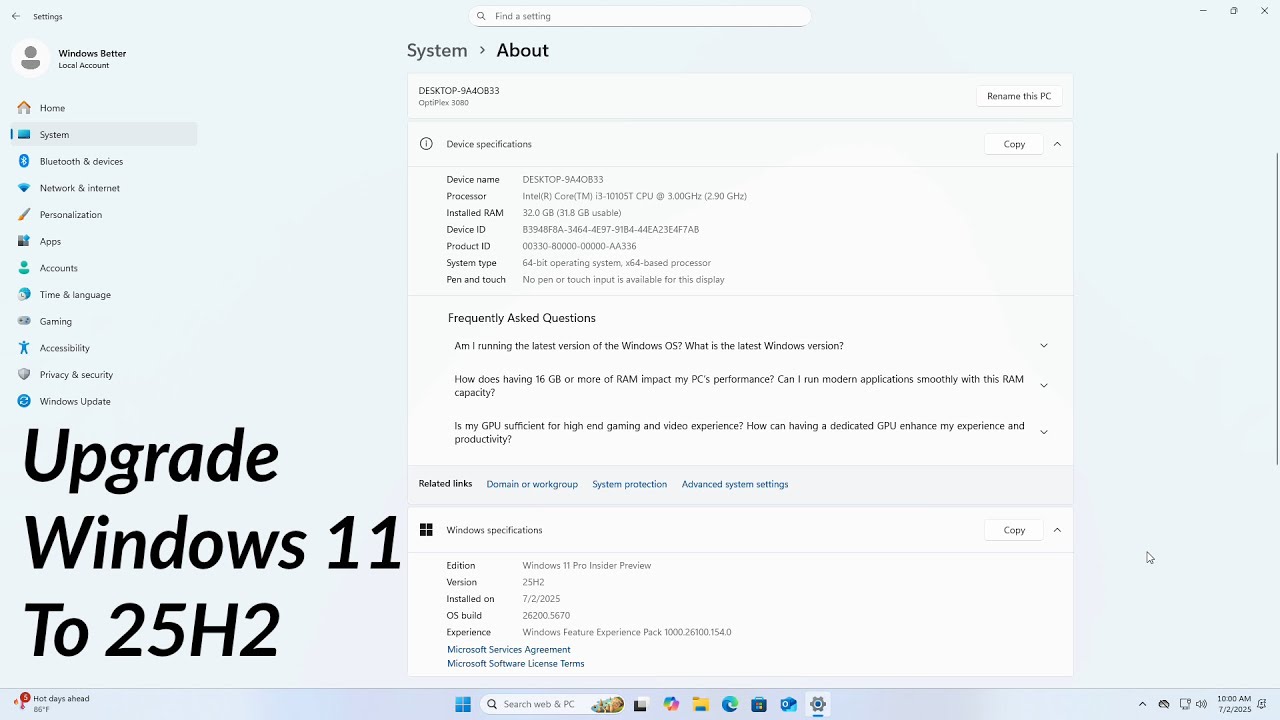This screenshot has width=1280, height=720.
Task: Open Task View on the taskbar
Action: pyautogui.click(x=641, y=704)
